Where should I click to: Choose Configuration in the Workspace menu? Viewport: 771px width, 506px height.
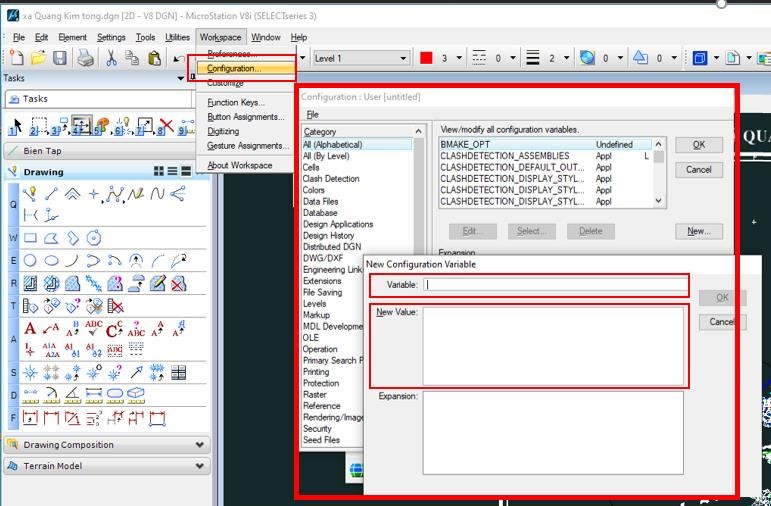point(234,69)
